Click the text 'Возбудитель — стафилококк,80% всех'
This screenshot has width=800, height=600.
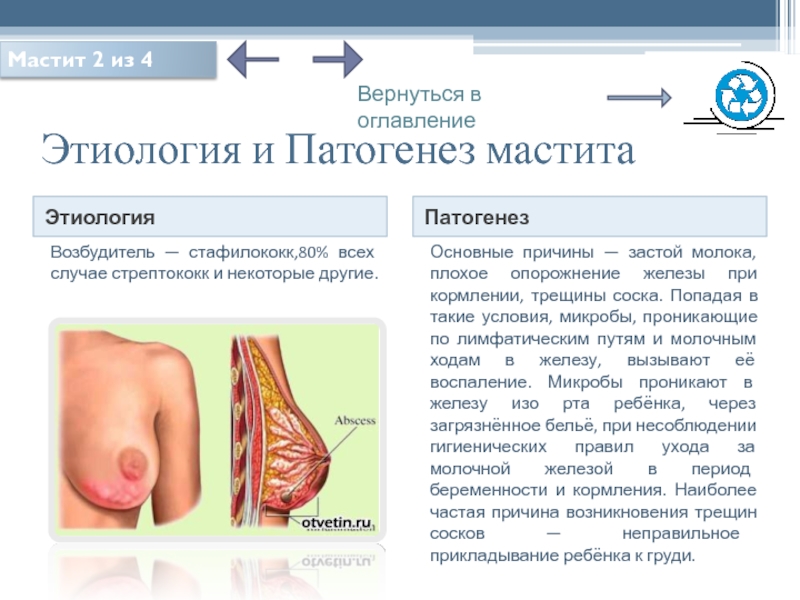tap(212, 252)
